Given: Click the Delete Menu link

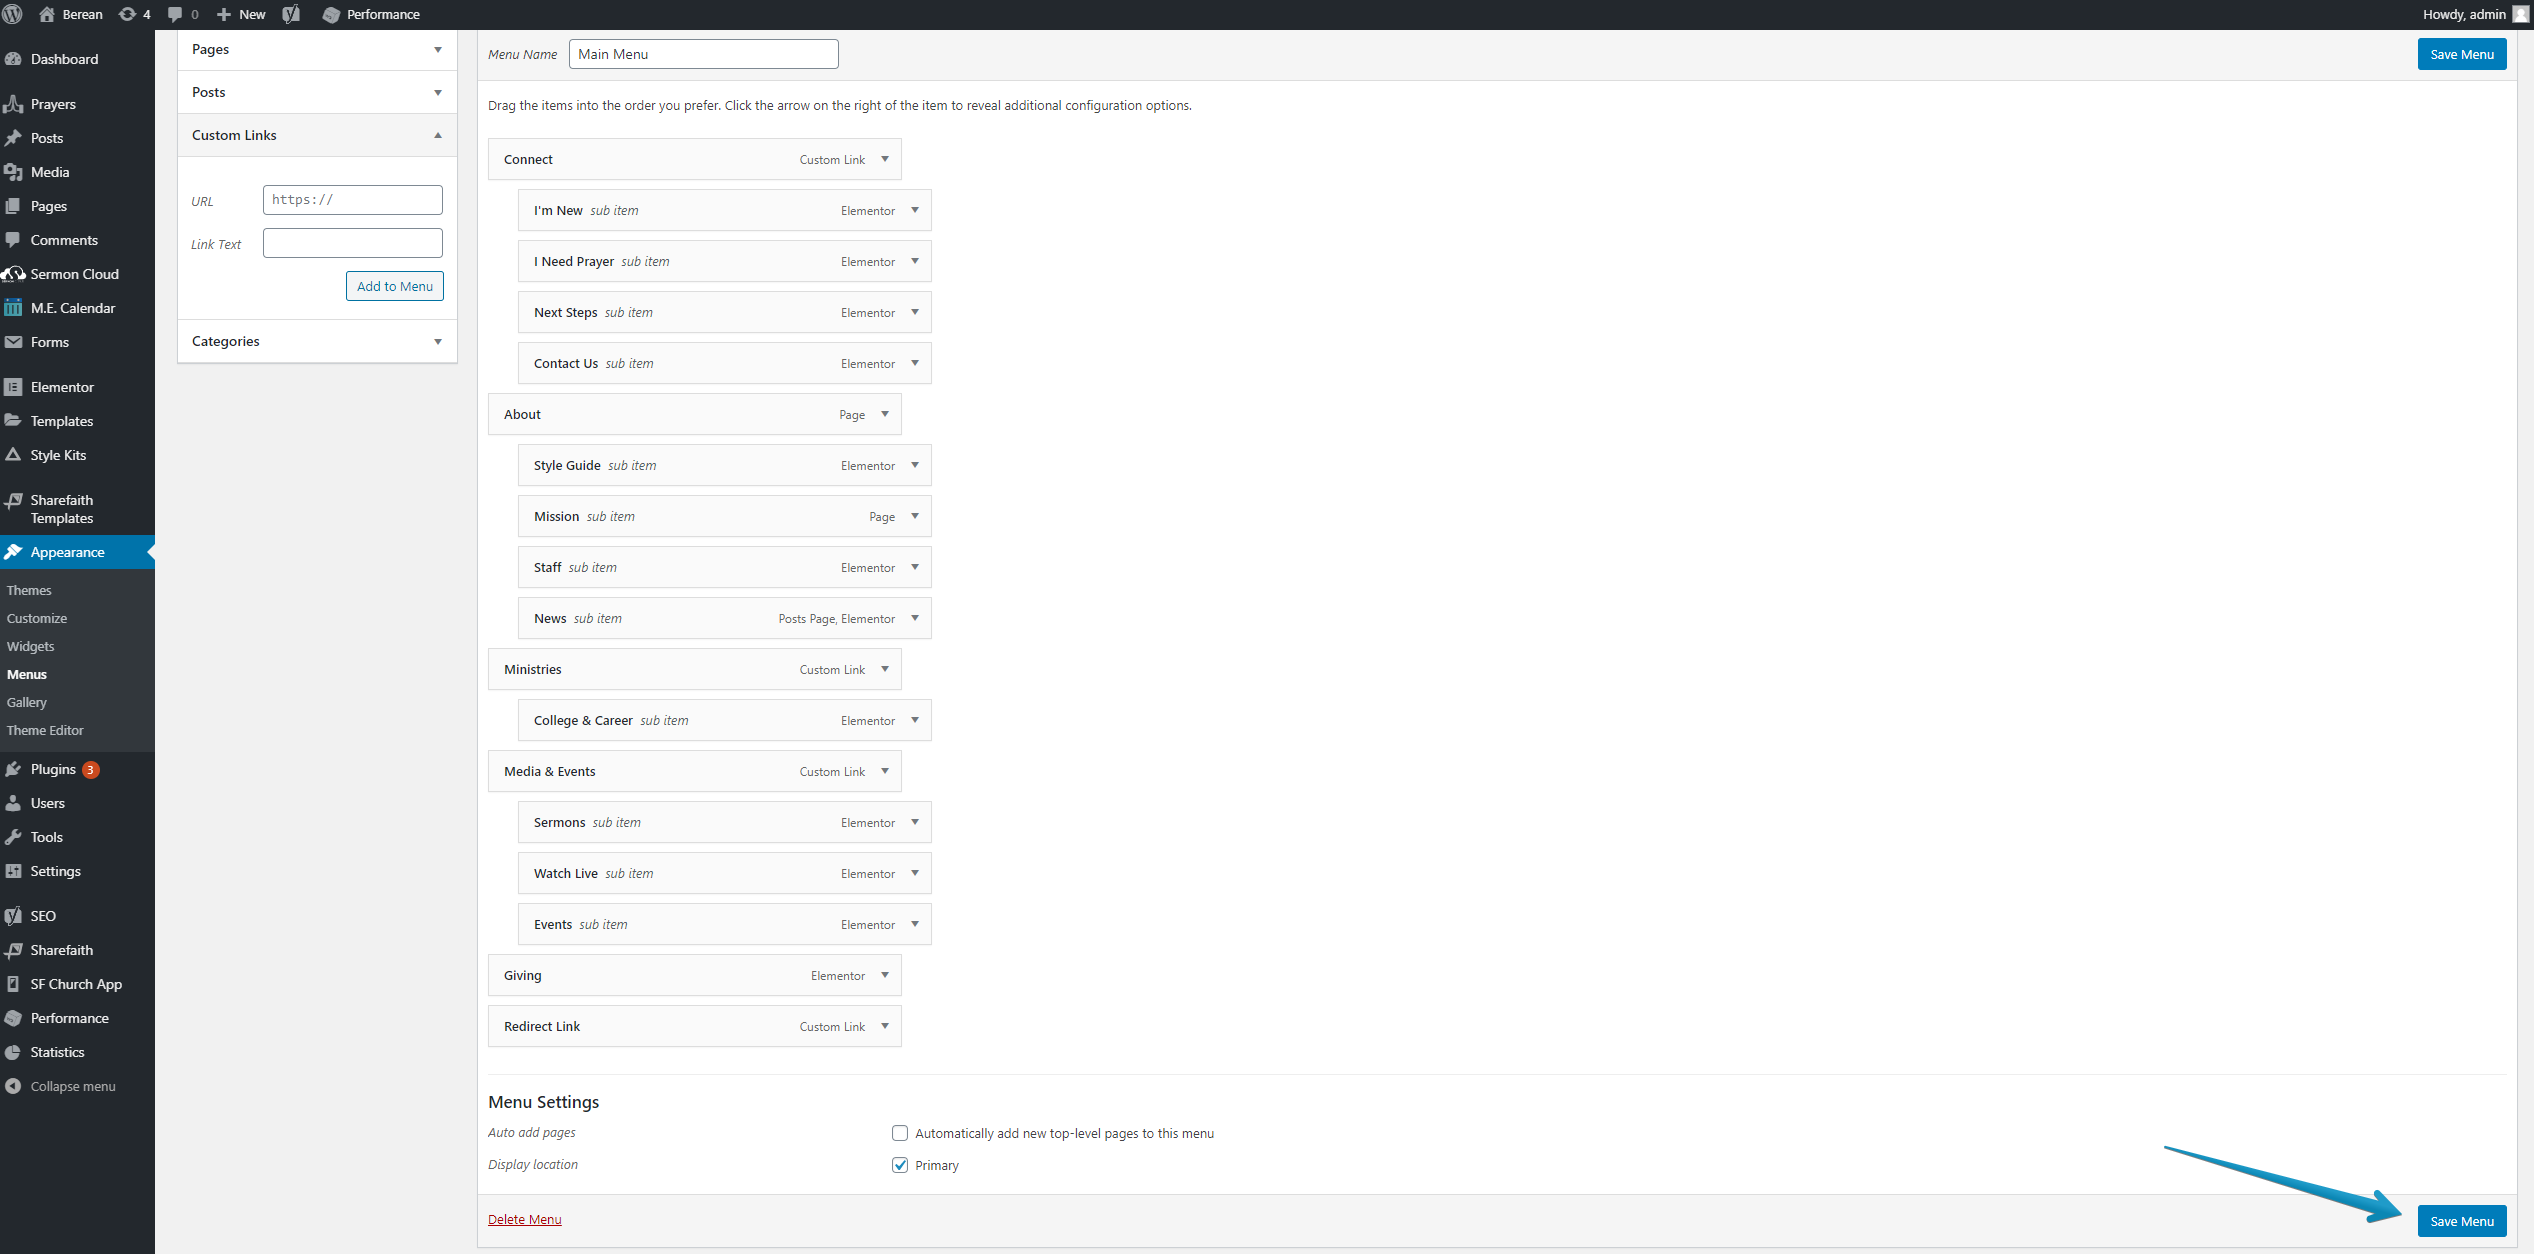Looking at the screenshot, I should [524, 1219].
